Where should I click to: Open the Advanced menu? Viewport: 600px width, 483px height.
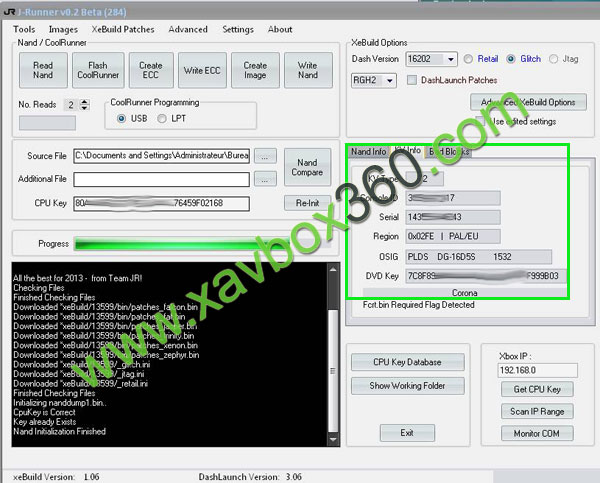[188, 29]
